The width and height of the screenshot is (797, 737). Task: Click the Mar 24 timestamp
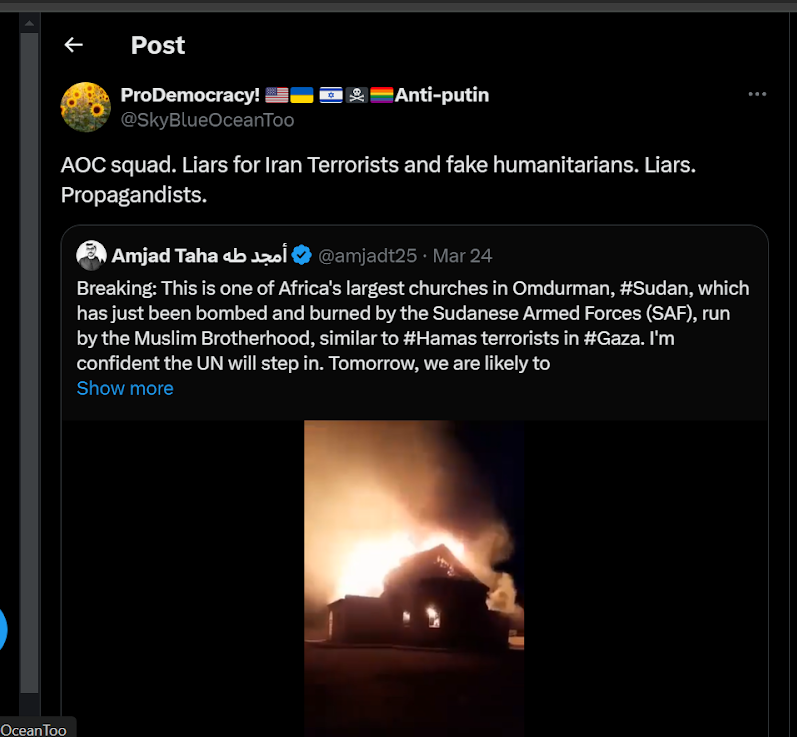pos(462,255)
